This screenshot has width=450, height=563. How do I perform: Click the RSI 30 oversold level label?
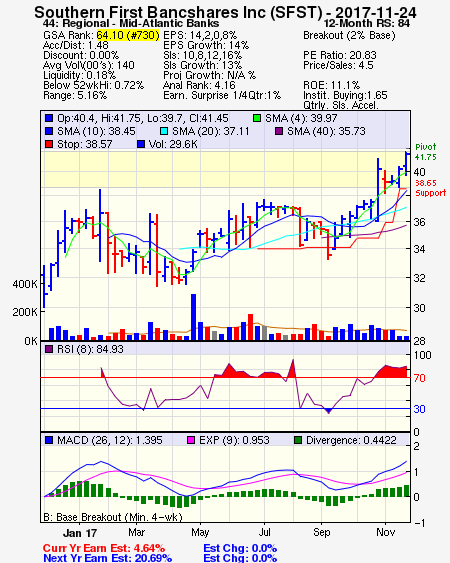(x=419, y=409)
